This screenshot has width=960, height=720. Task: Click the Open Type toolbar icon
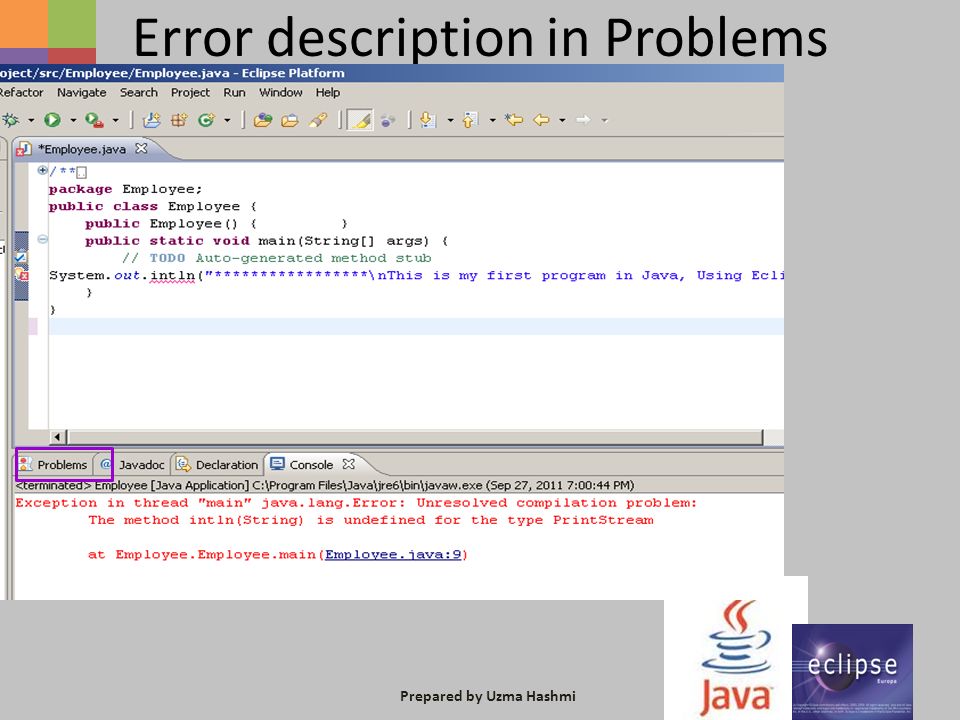point(263,120)
